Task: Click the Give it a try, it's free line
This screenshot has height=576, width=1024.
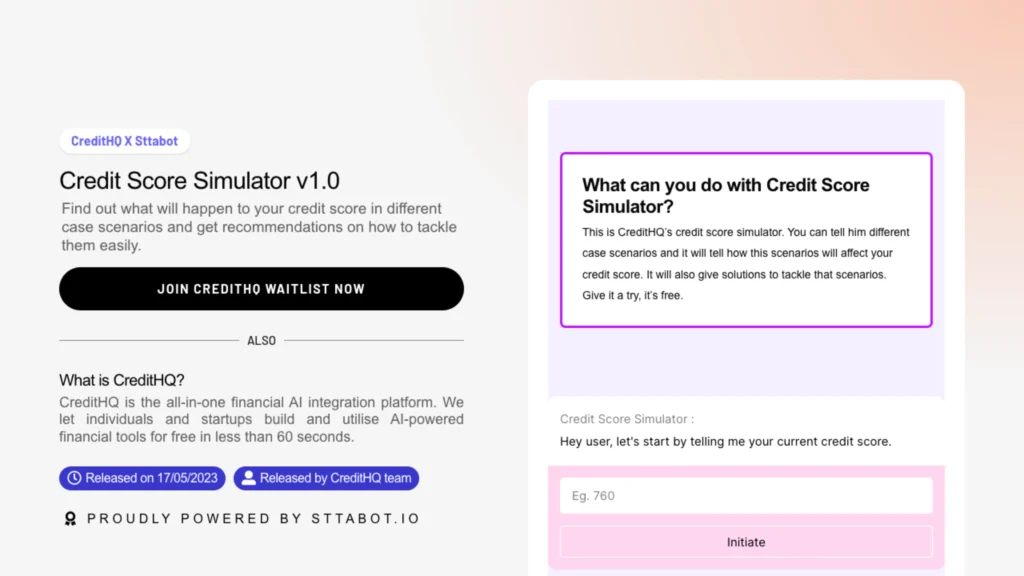Action: (x=633, y=295)
